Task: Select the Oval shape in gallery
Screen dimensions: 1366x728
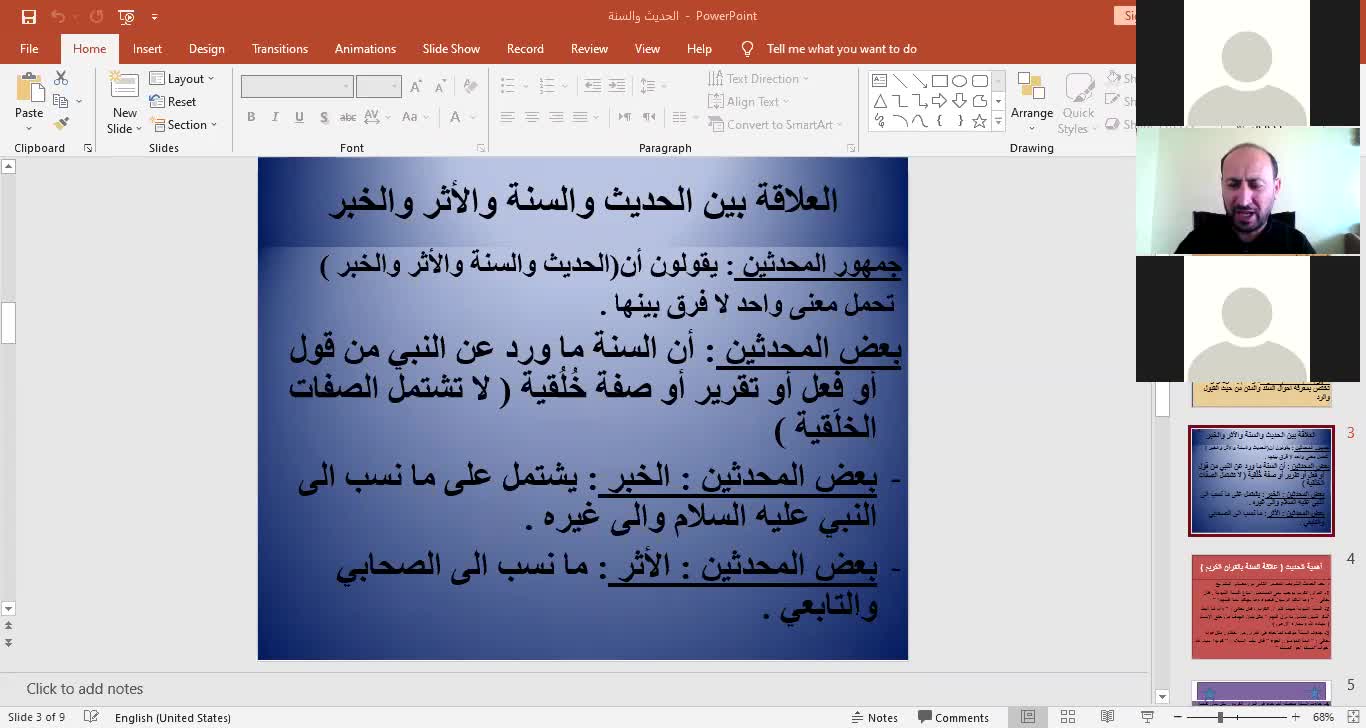Action: (x=960, y=81)
